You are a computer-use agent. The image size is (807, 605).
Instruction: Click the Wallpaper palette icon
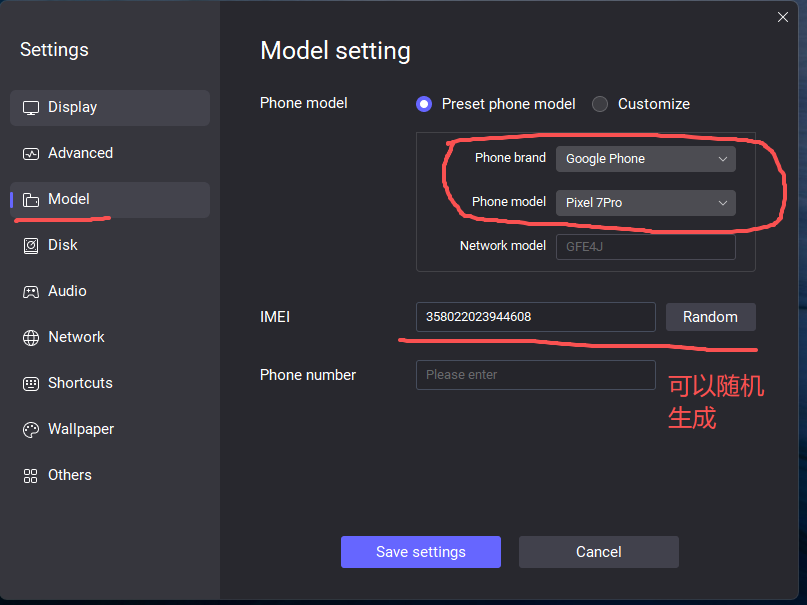pyautogui.click(x=31, y=430)
